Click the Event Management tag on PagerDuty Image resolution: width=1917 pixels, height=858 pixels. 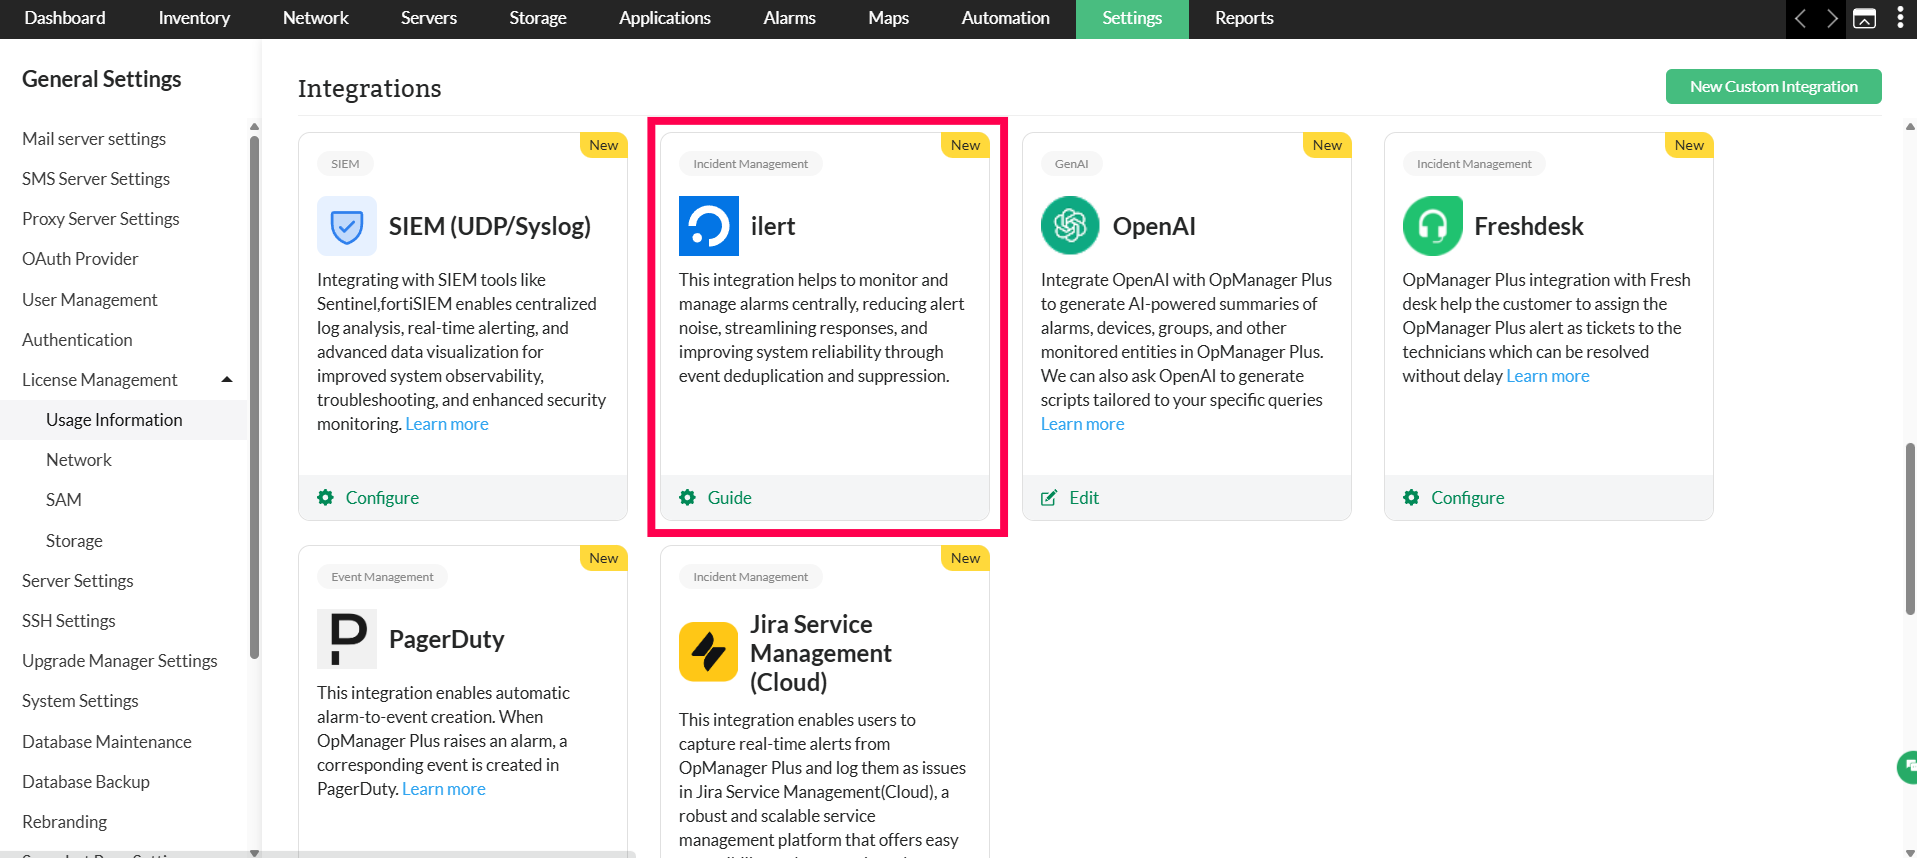[382, 577]
